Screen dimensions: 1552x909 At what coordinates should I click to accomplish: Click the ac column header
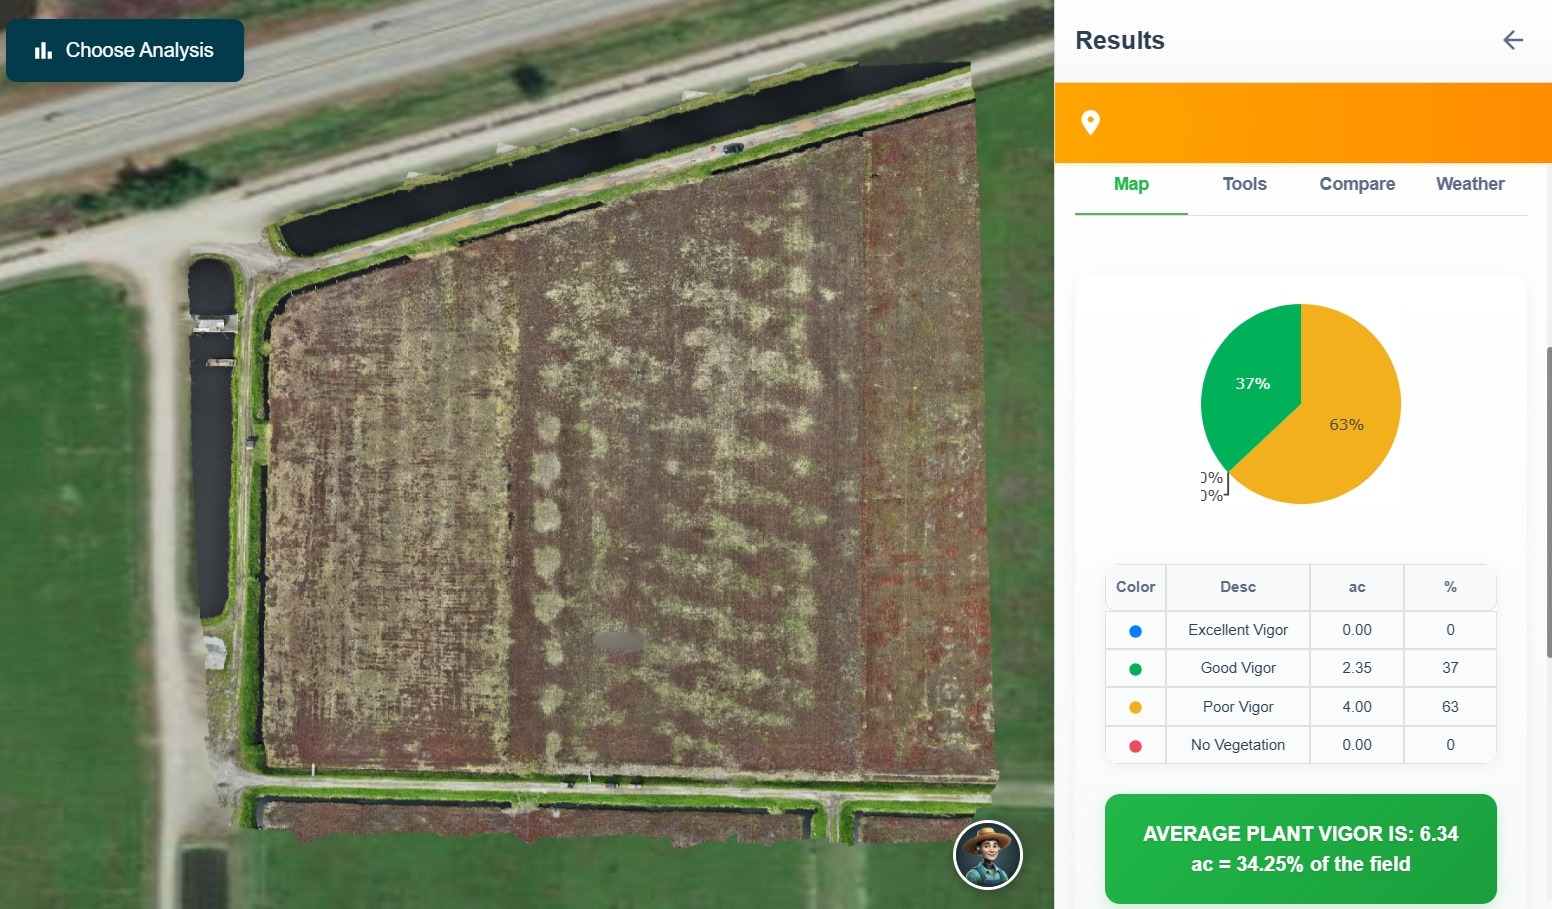[1356, 587]
